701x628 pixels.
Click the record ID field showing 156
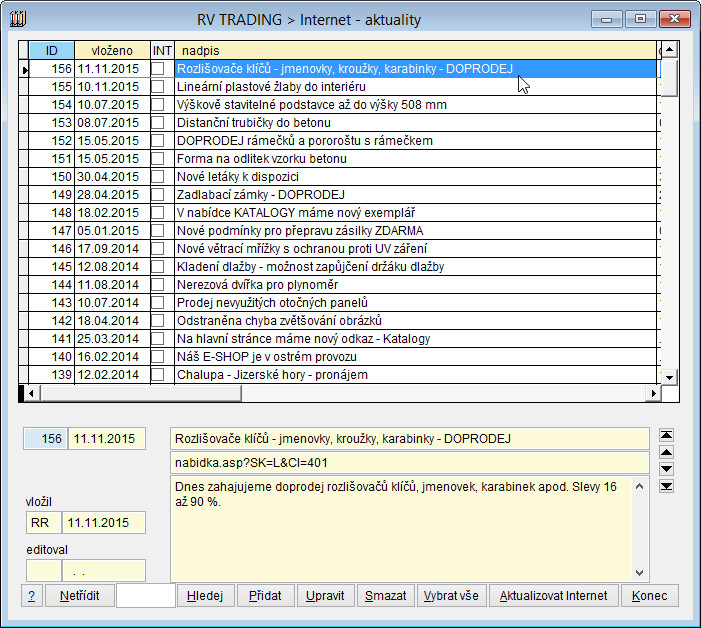pos(46,438)
